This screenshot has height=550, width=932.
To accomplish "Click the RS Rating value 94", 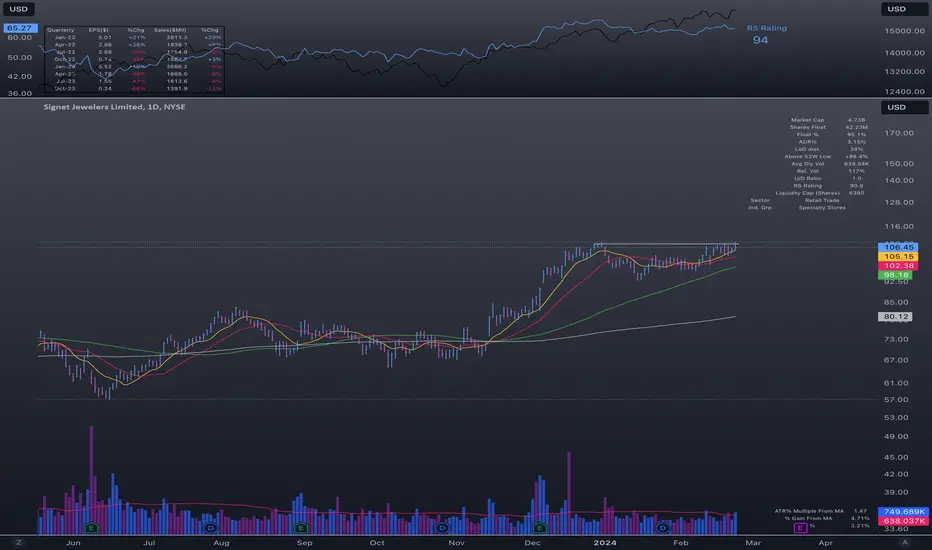I will click(x=760, y=40).
